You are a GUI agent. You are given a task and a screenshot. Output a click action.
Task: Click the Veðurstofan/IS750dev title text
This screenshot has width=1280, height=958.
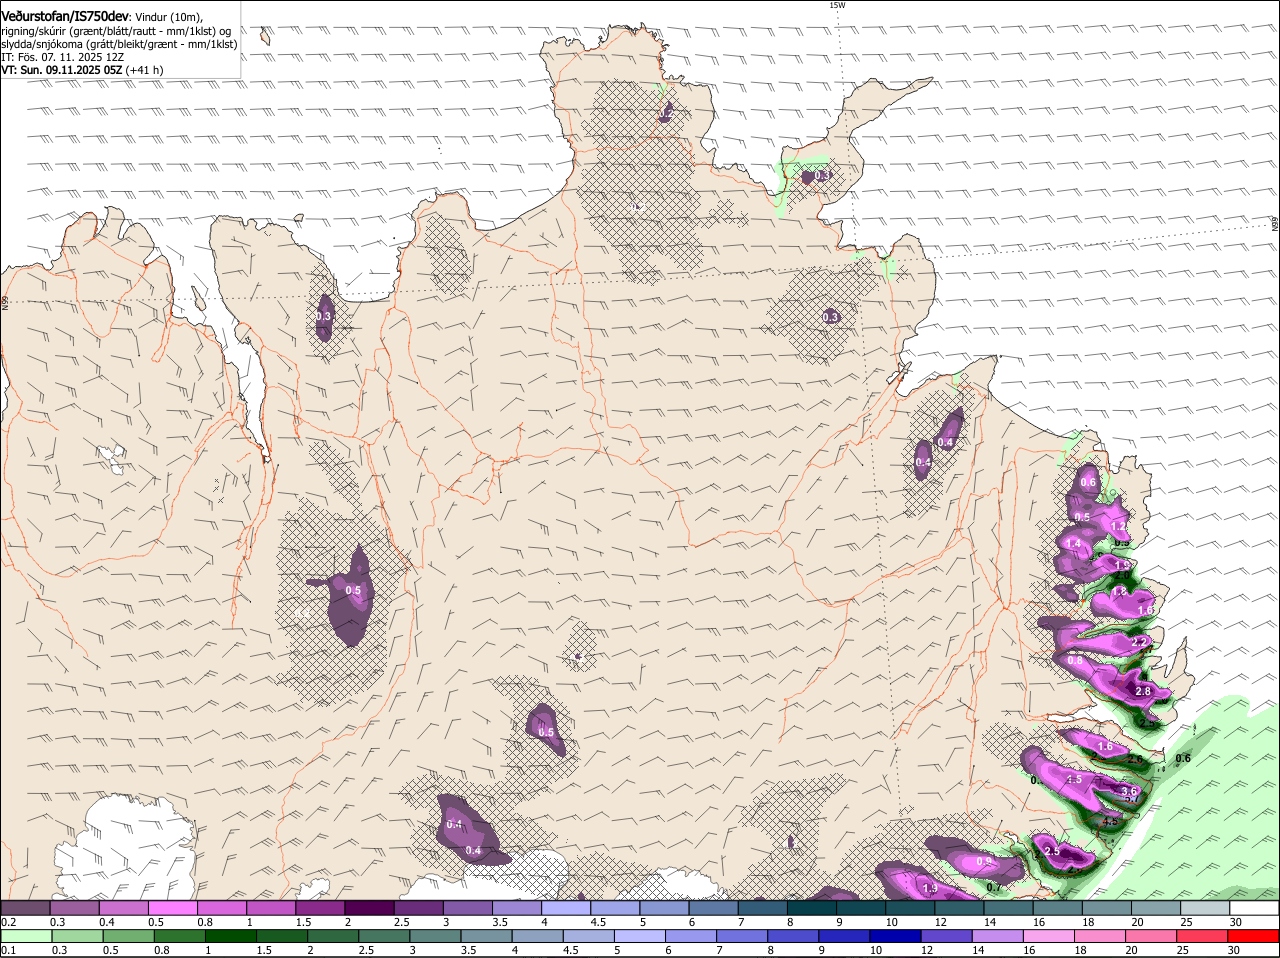coord(65,16)
